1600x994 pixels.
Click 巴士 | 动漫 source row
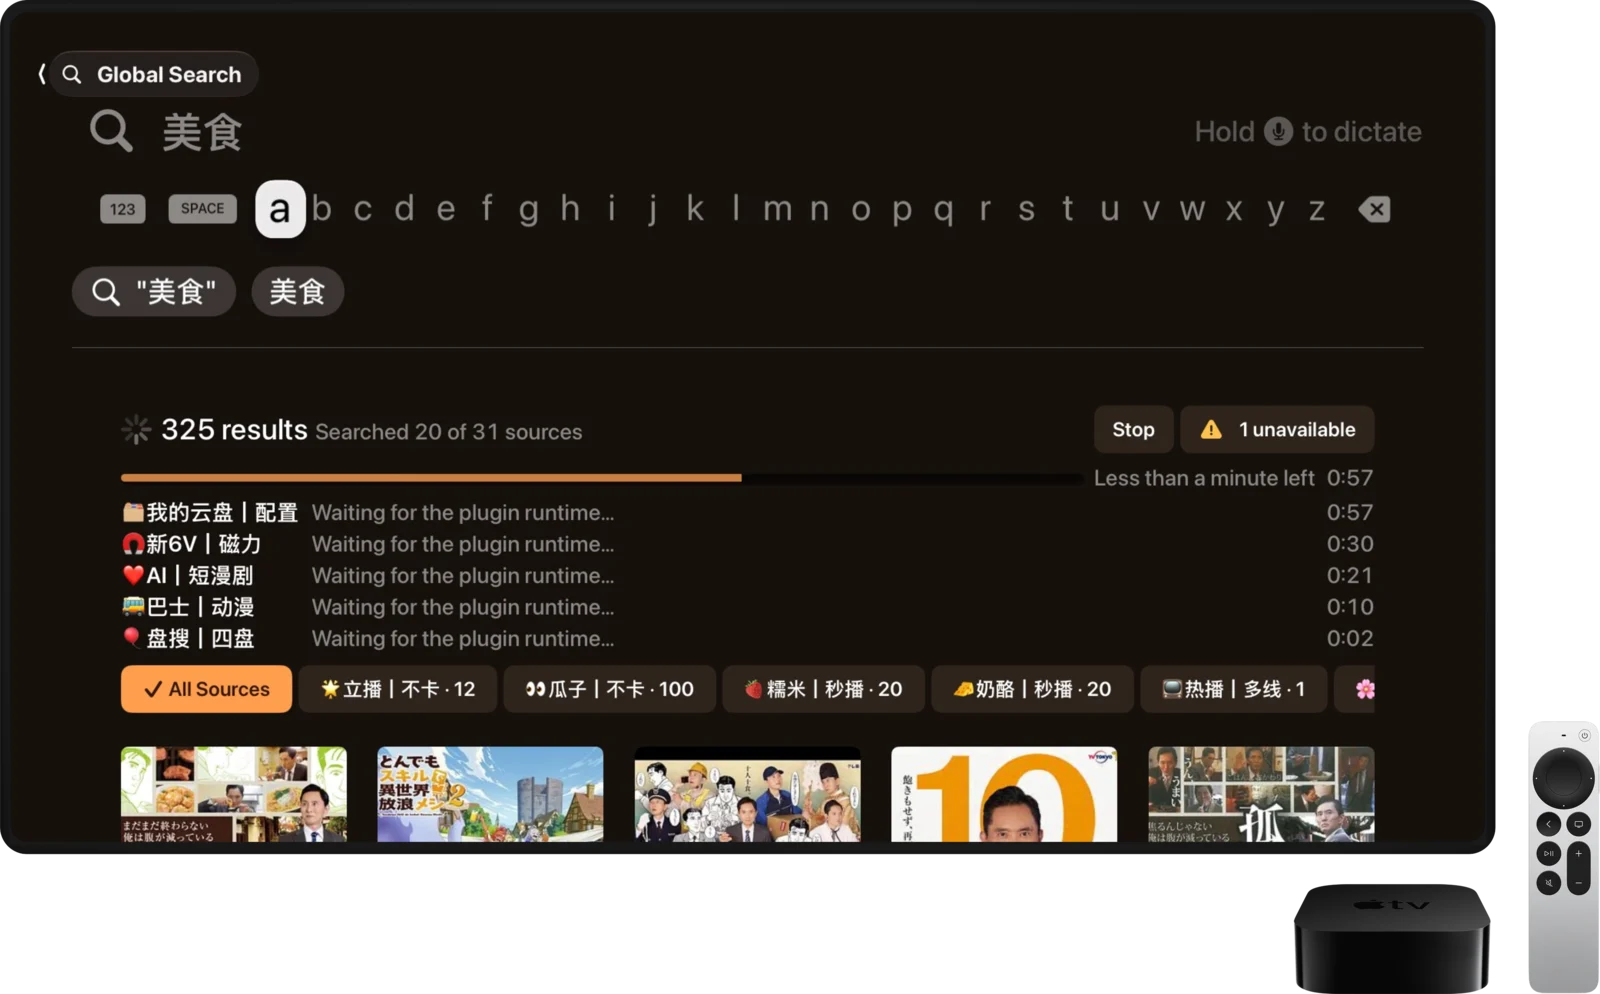point(747,607)
